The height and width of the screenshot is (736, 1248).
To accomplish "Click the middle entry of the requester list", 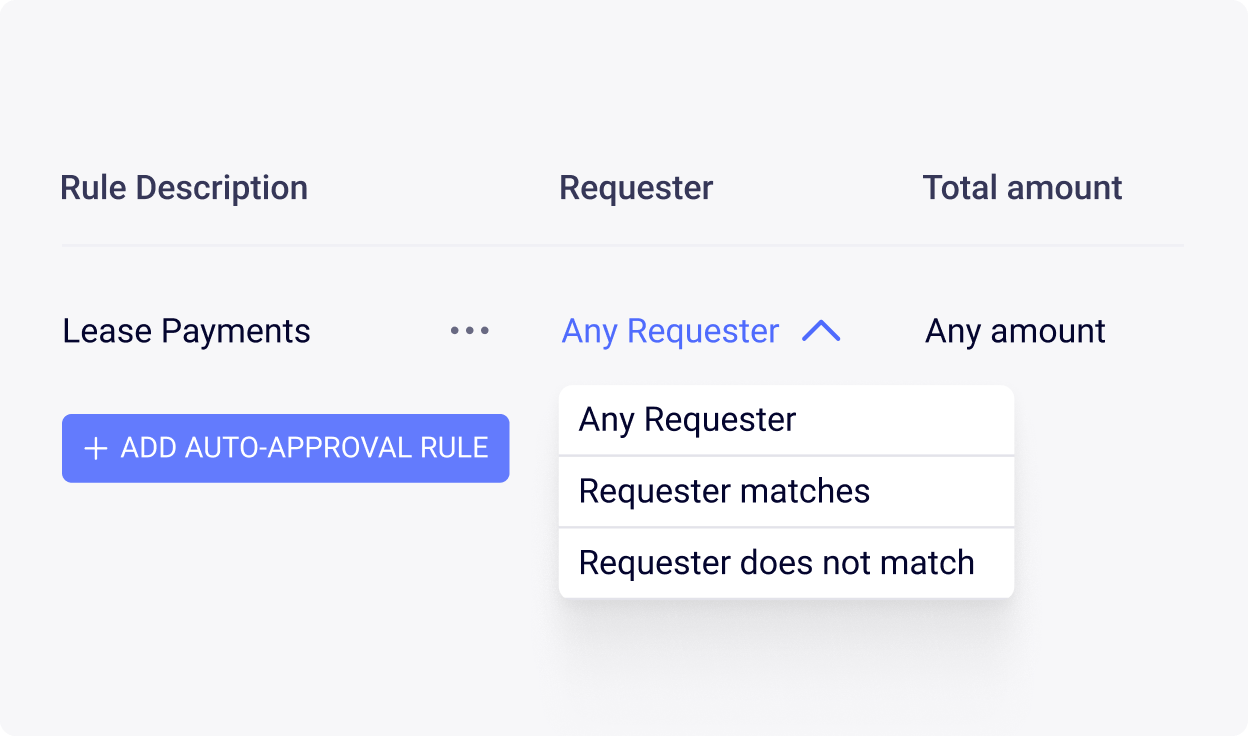I will point(723,491).
